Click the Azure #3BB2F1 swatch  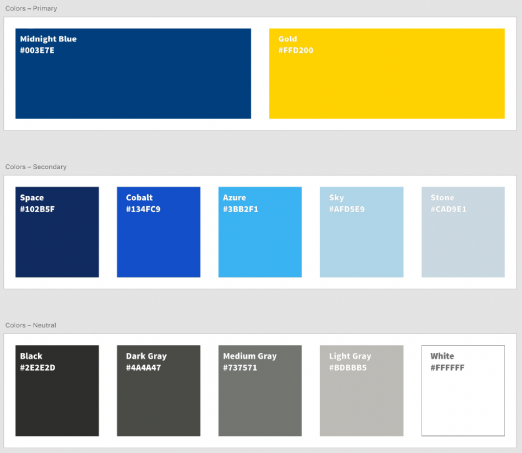tap(260, 232)
